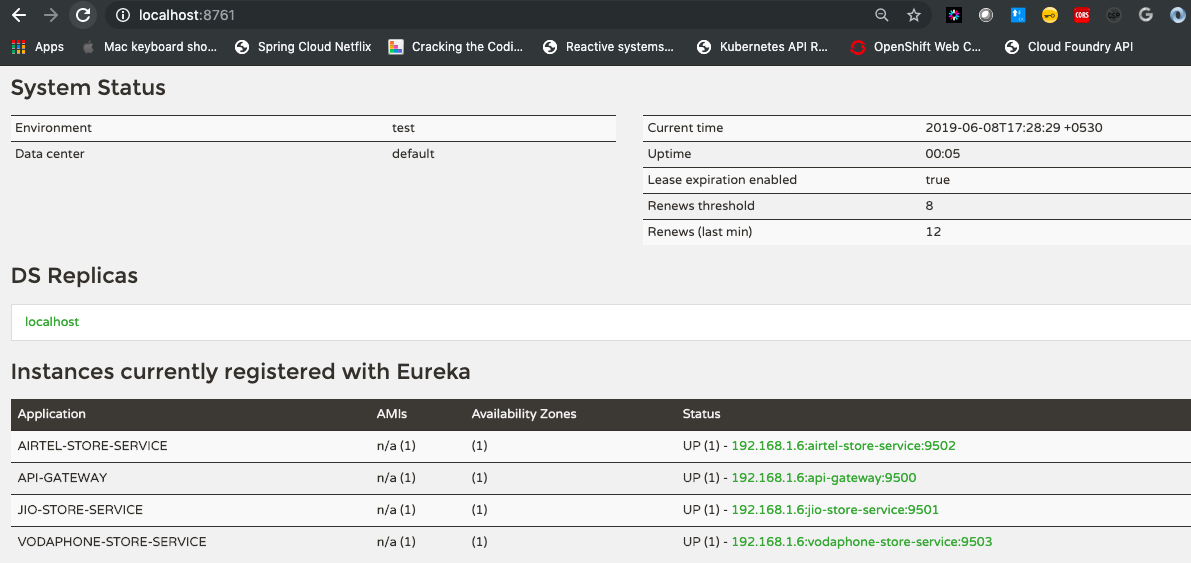
Task: Open the grey G extension icon
Action: [x=1145, y=14]
